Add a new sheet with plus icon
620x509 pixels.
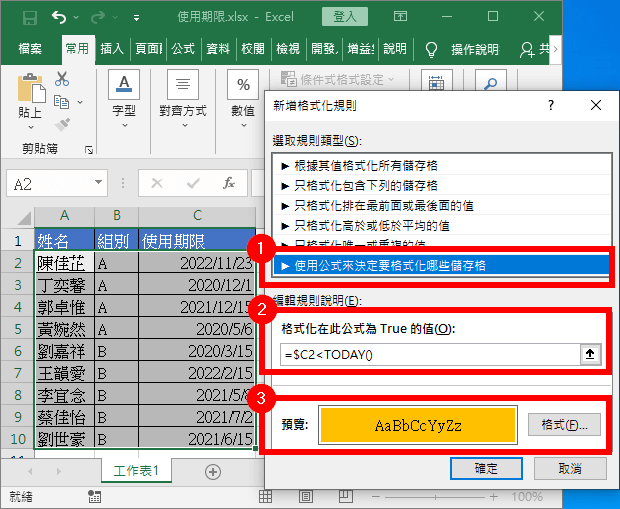pos(213,472)
